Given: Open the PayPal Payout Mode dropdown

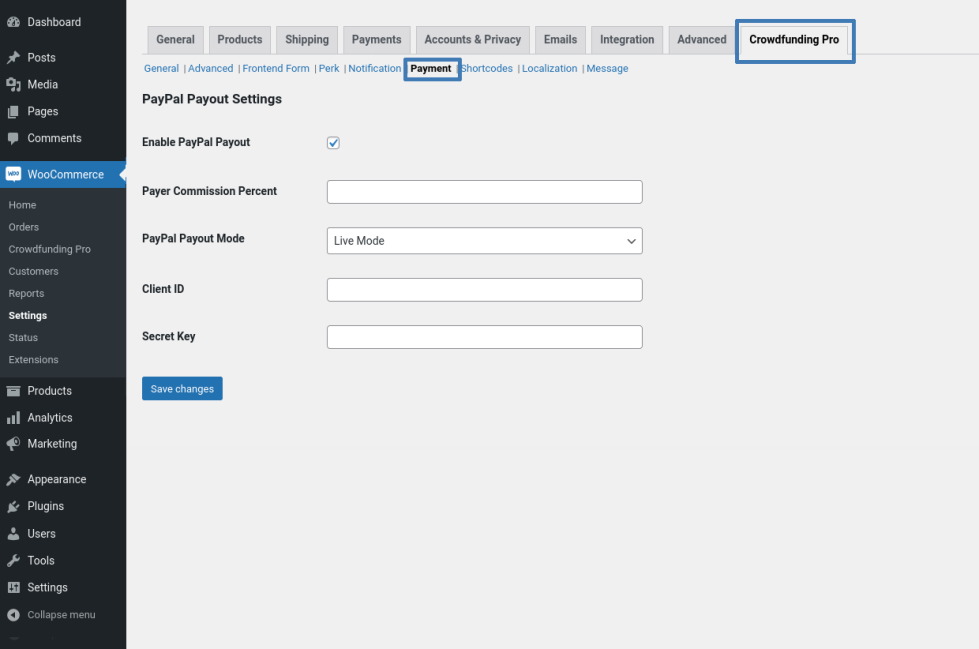Looking at the screenshot, I should [x=485, y=240].
